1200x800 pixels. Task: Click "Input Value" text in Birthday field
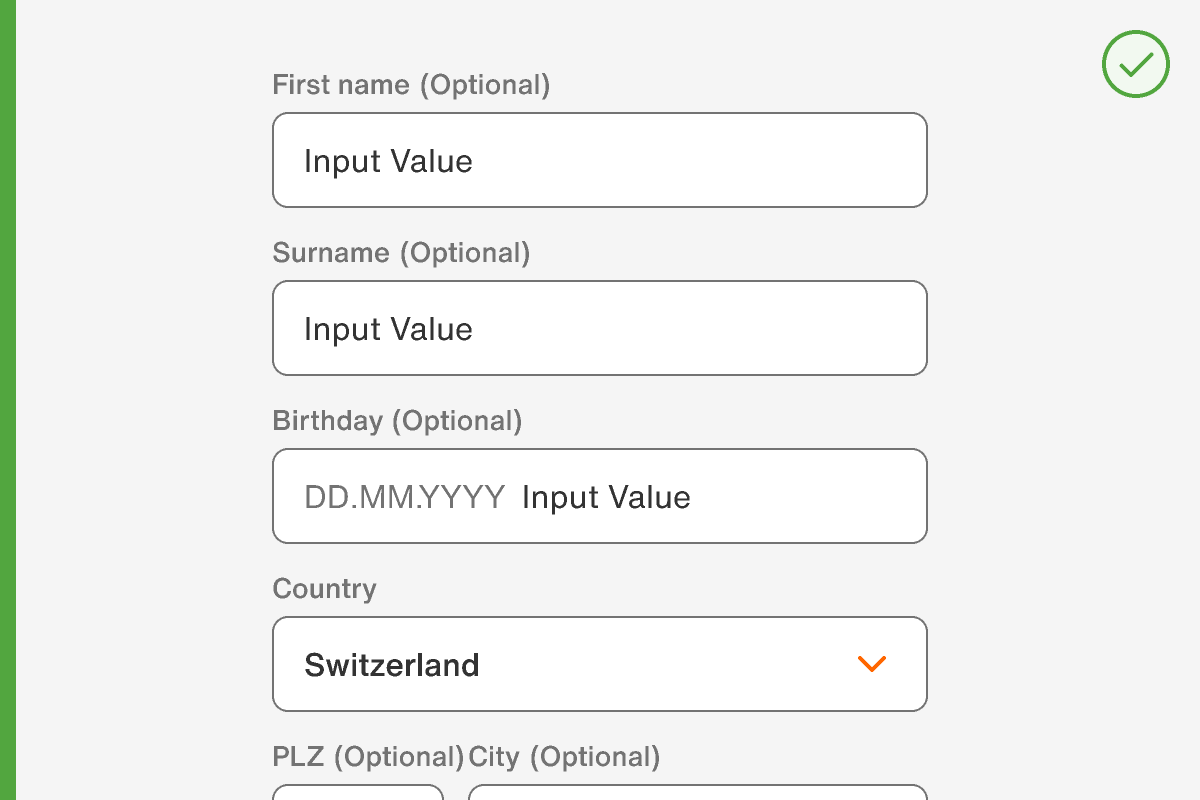[x=606, y=497]
